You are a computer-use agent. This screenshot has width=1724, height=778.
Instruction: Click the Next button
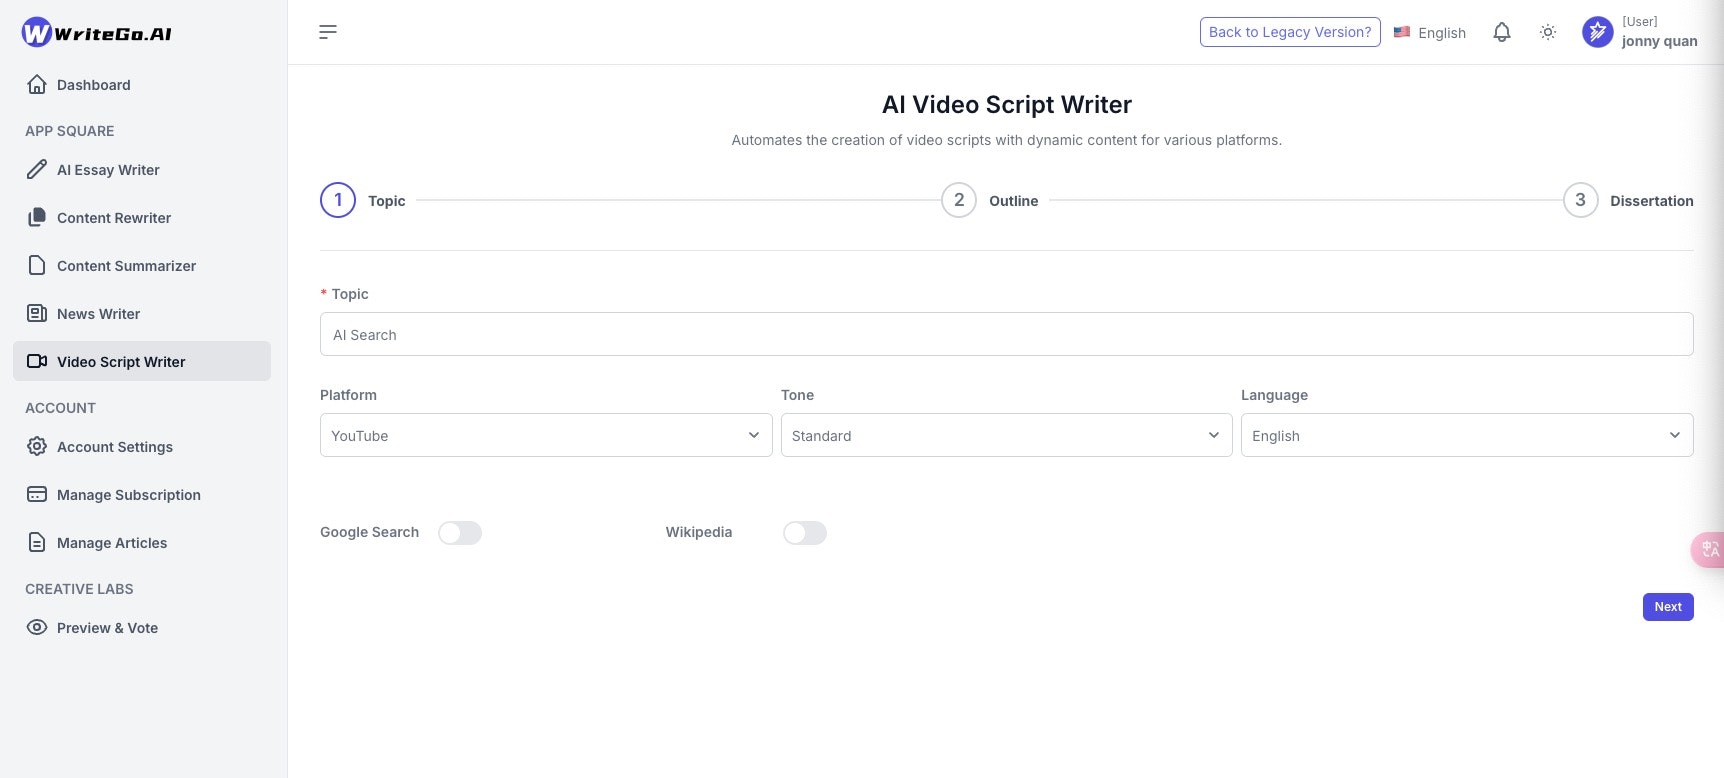[1668, 607]
